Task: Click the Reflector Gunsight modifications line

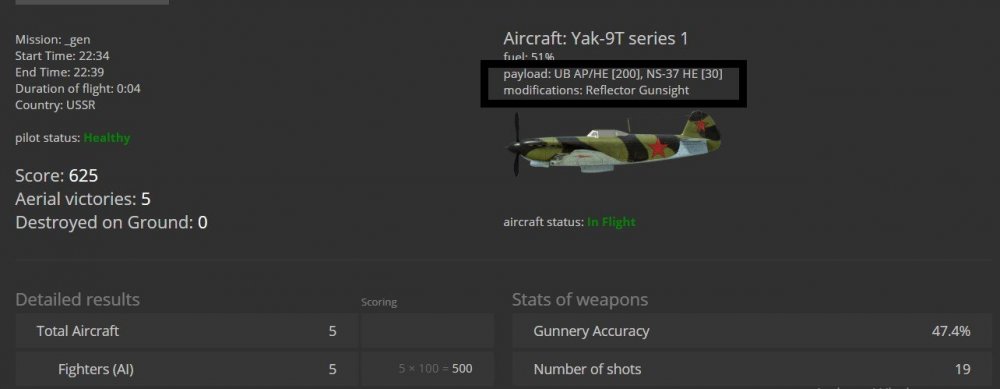Action: tap(596, 90)
